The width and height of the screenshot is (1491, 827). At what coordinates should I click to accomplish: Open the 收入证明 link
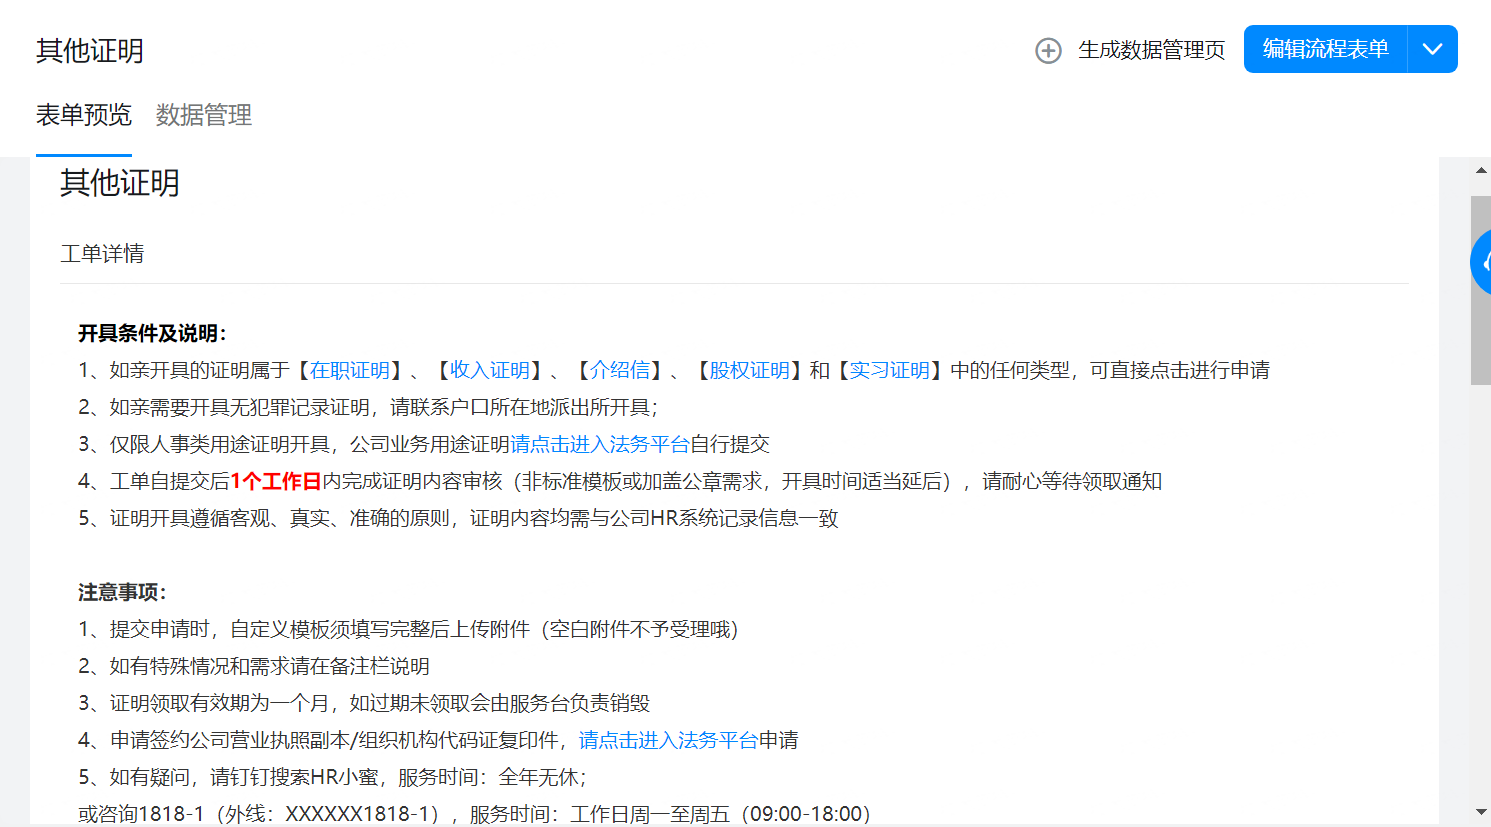click(x=490, y=370)
